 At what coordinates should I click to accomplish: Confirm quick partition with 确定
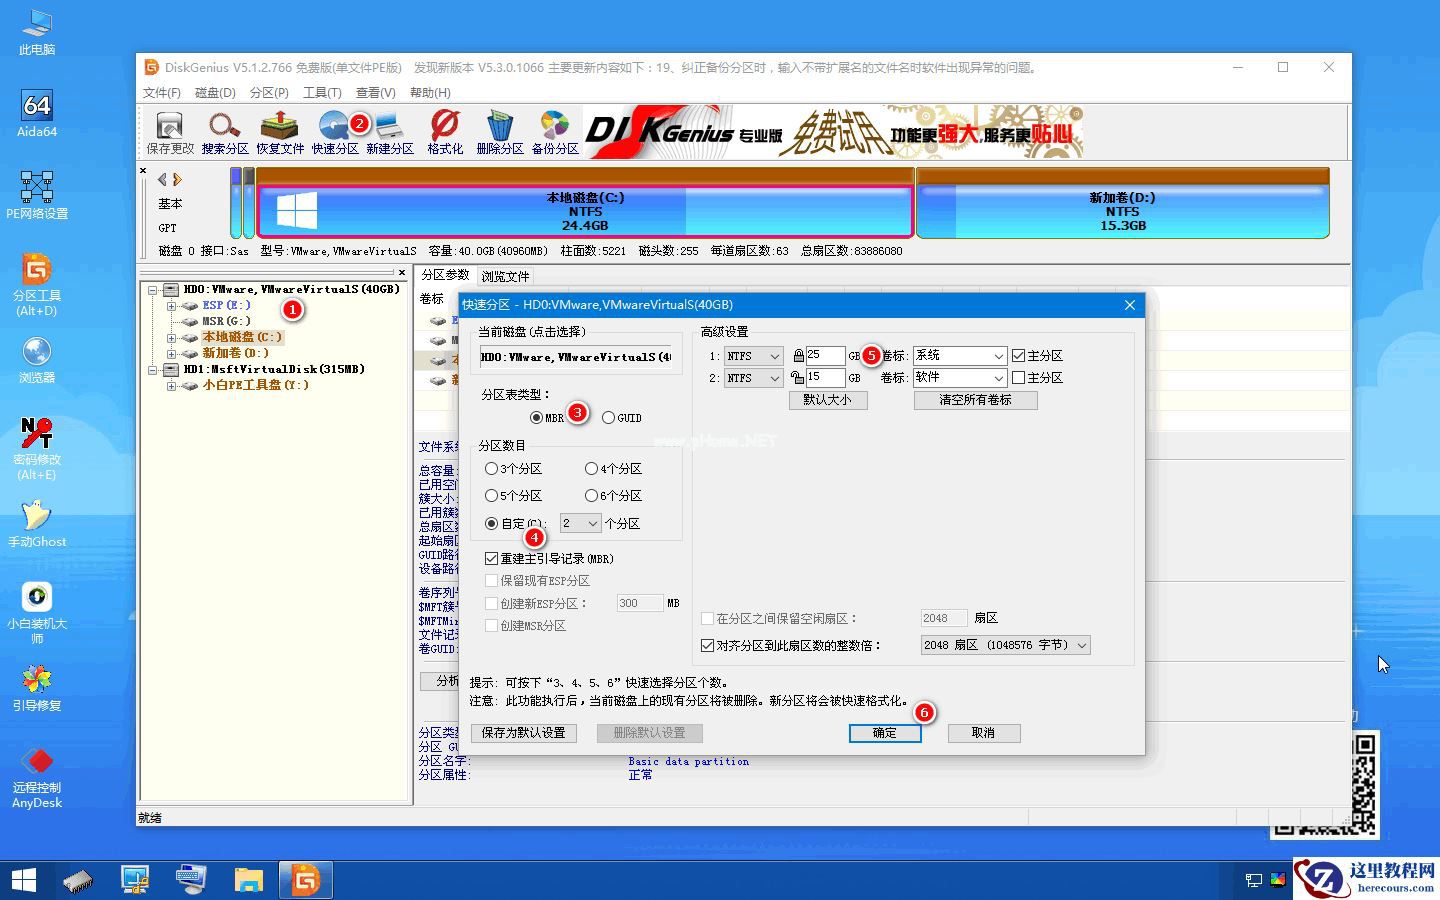884,733
